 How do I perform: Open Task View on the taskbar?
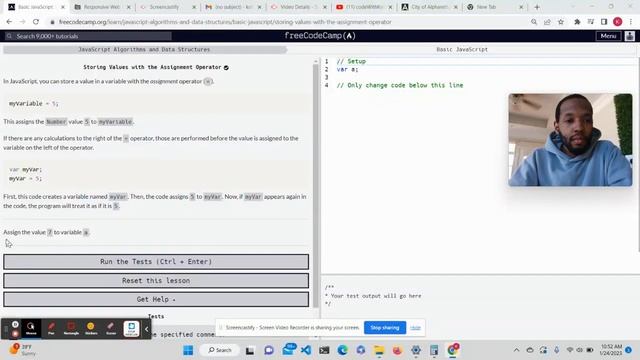click(250, 350)
